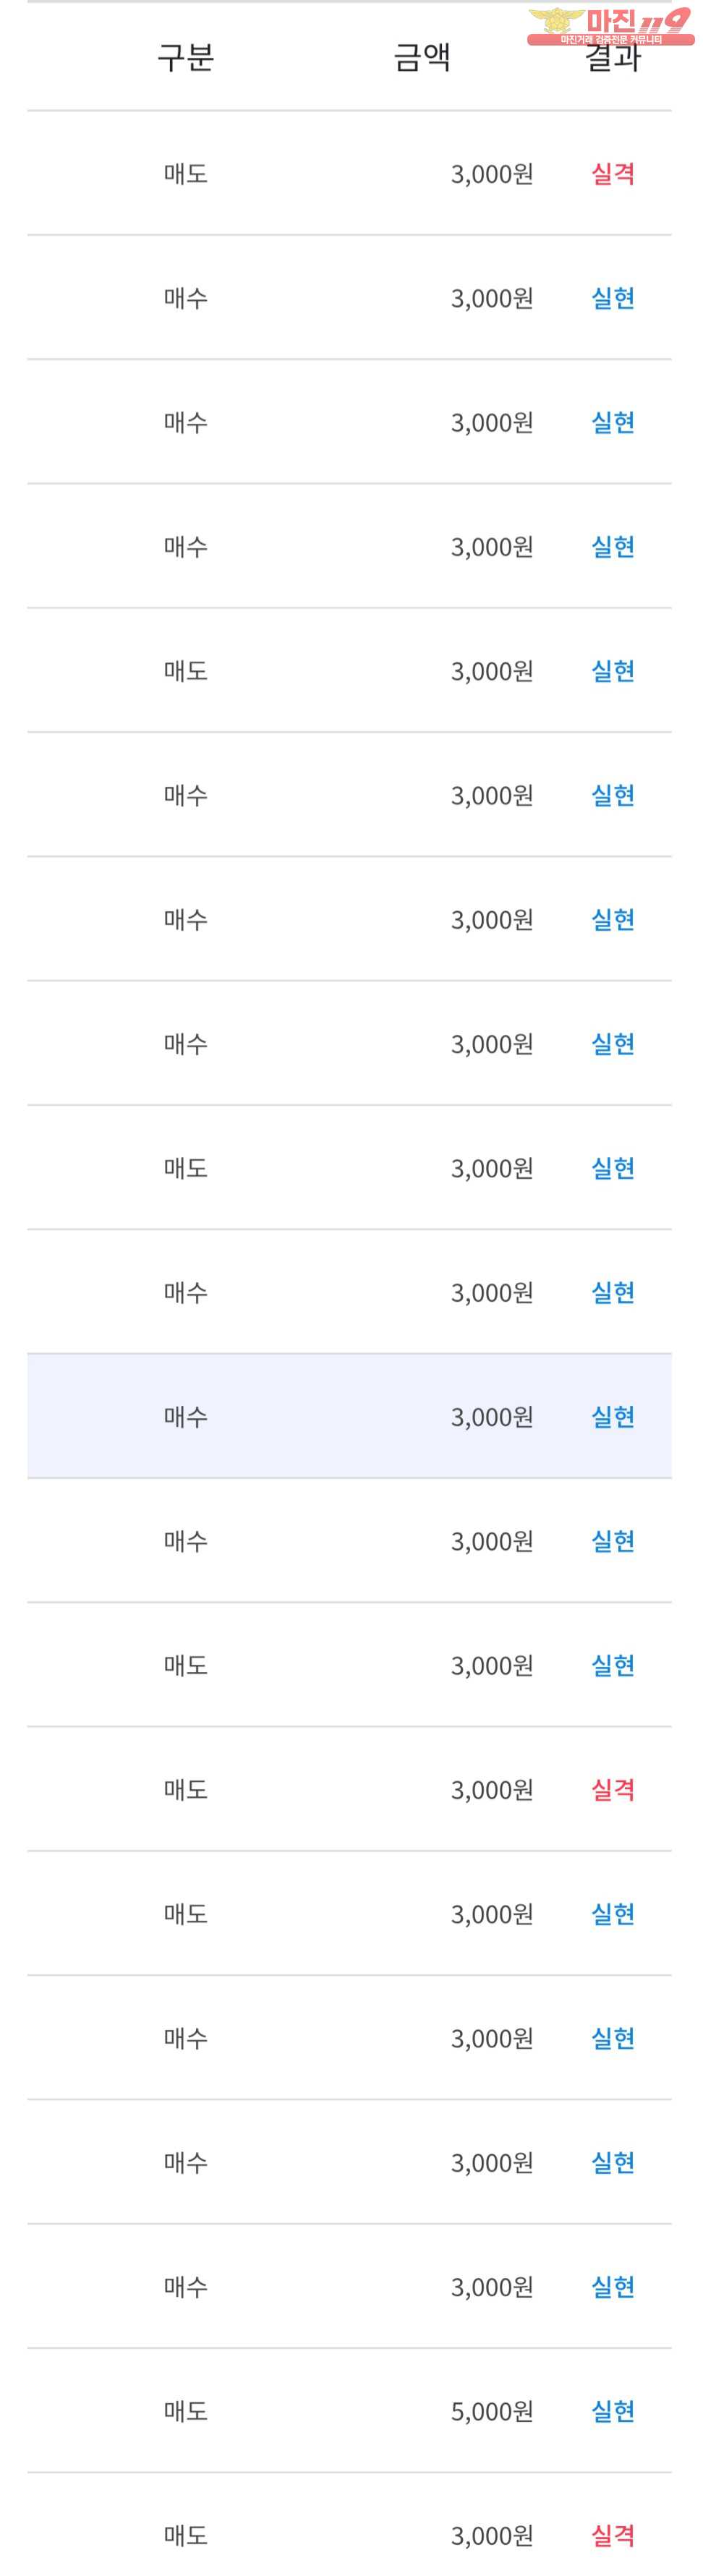Viewport: 703px width, 2576px height.
Task: Click the 실격 result in the last row
Action: click(x=613, y=2535)
